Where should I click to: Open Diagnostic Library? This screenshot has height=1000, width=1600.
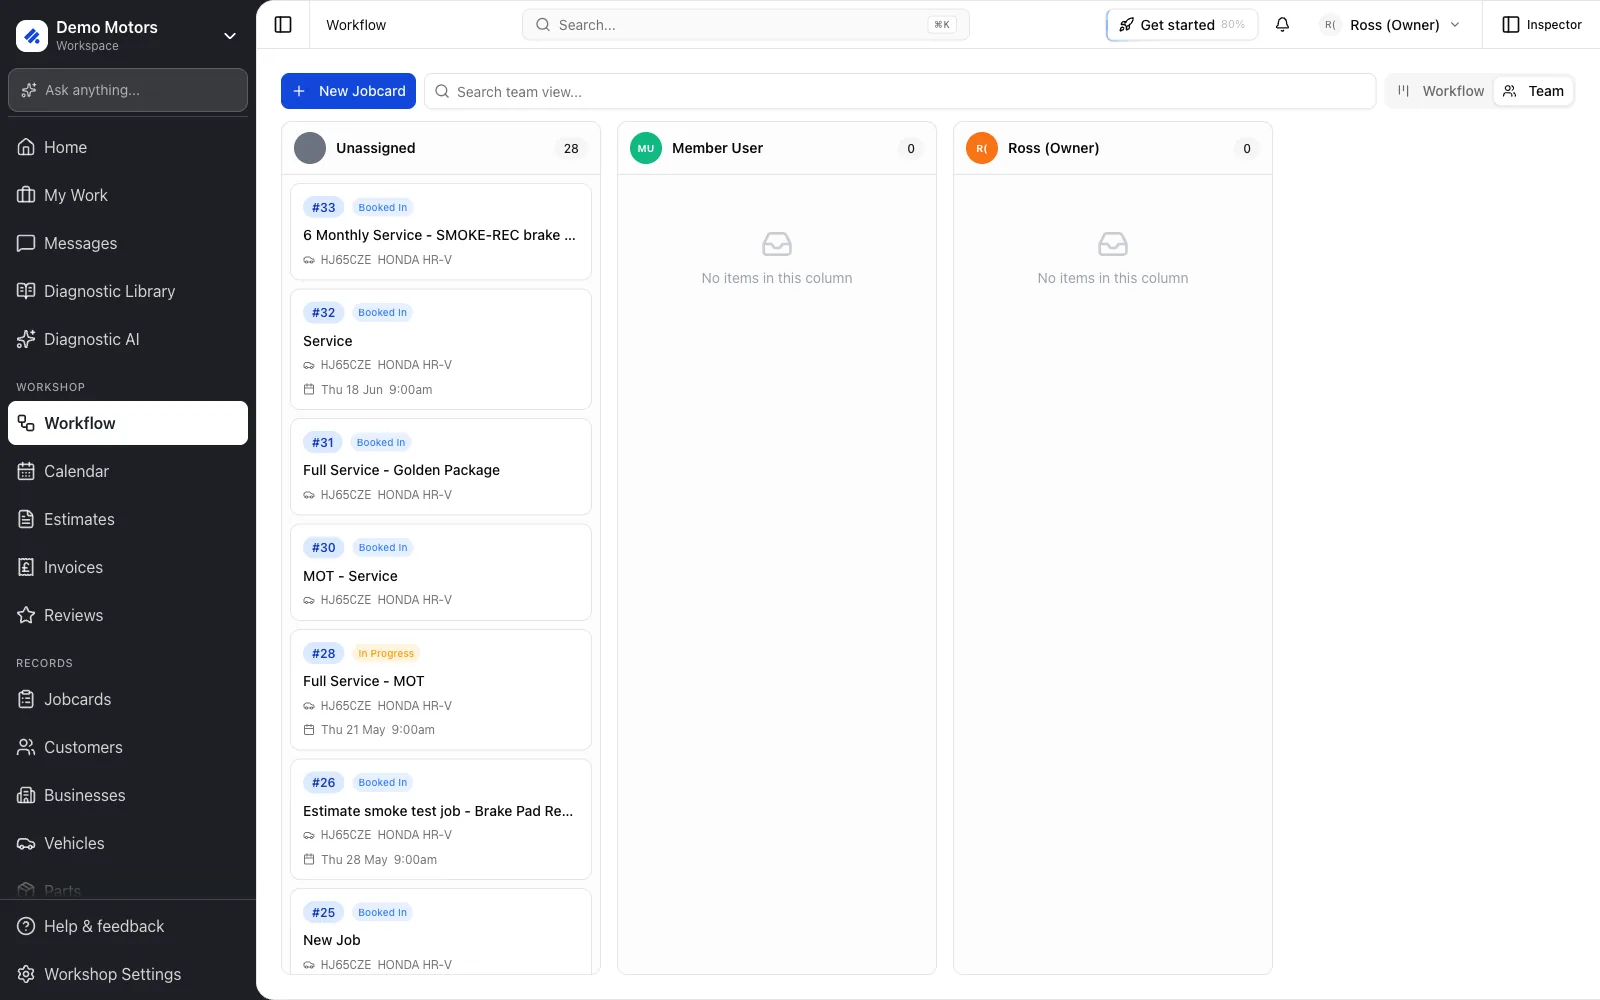(128, 291)
